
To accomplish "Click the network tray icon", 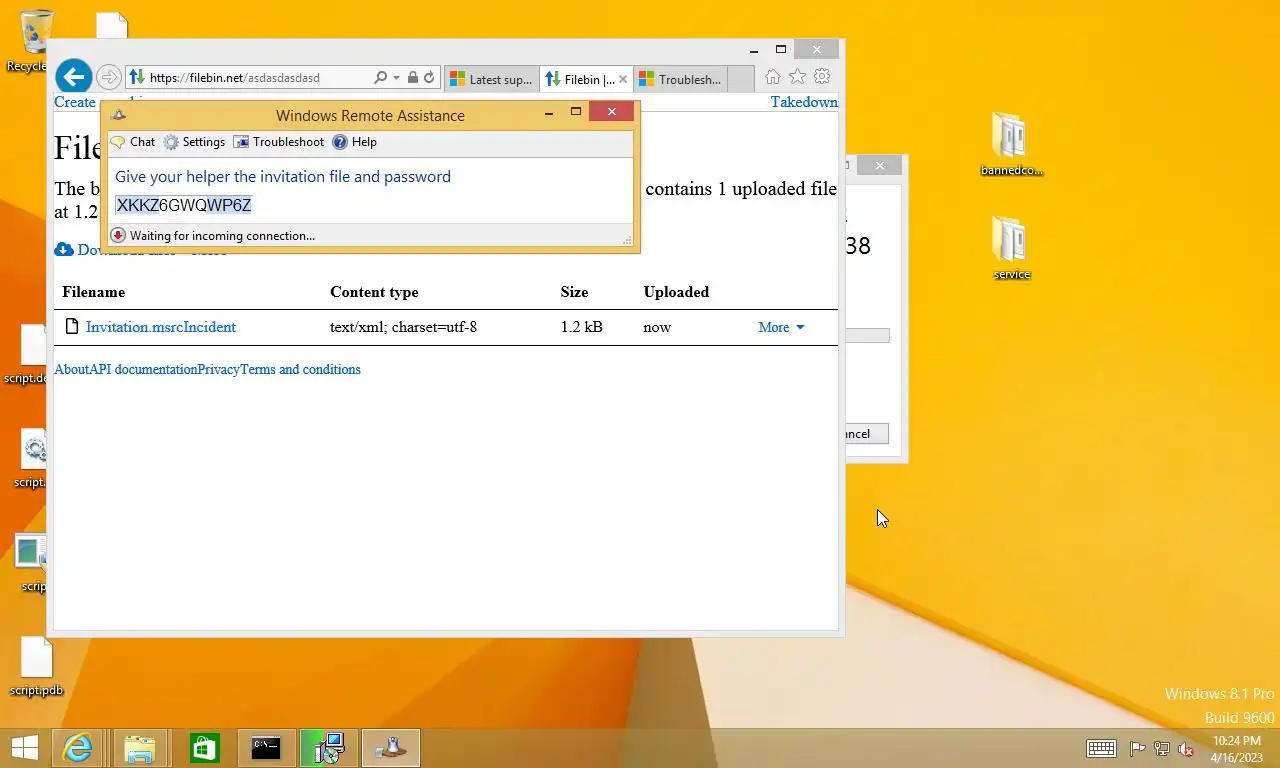I will 1162,748.
